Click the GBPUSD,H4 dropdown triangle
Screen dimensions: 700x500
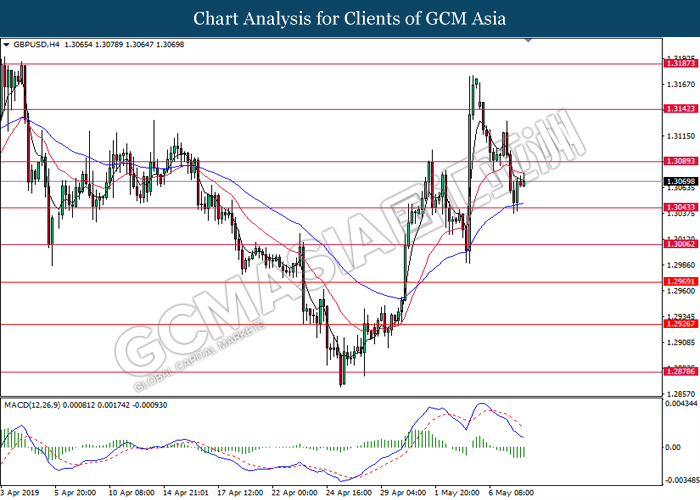6,45
